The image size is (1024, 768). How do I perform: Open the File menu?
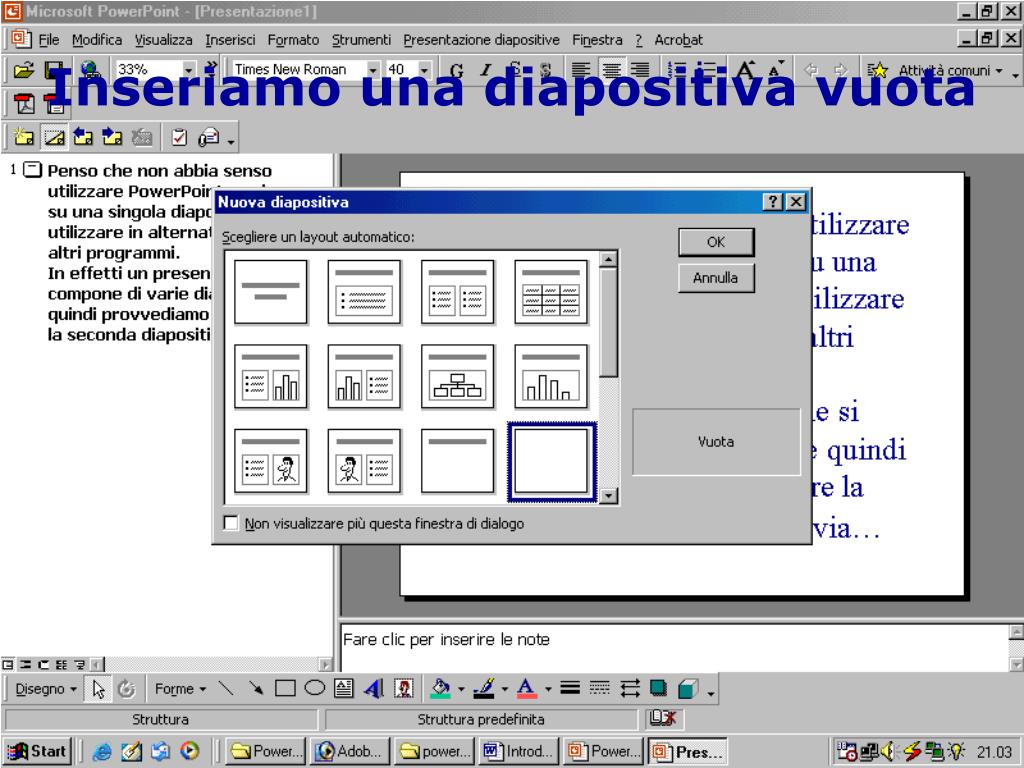(x=48, y=40)
